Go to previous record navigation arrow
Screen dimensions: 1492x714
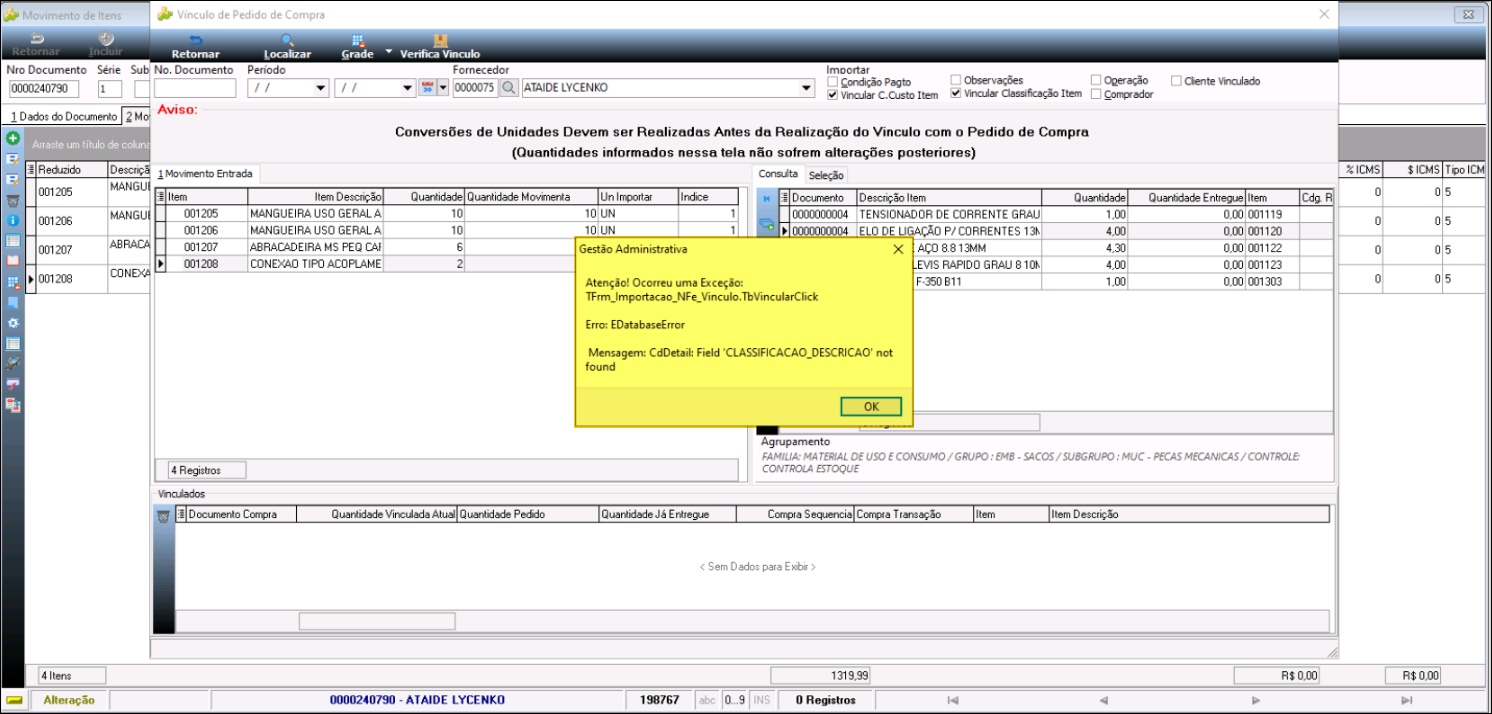(1104, 700)
